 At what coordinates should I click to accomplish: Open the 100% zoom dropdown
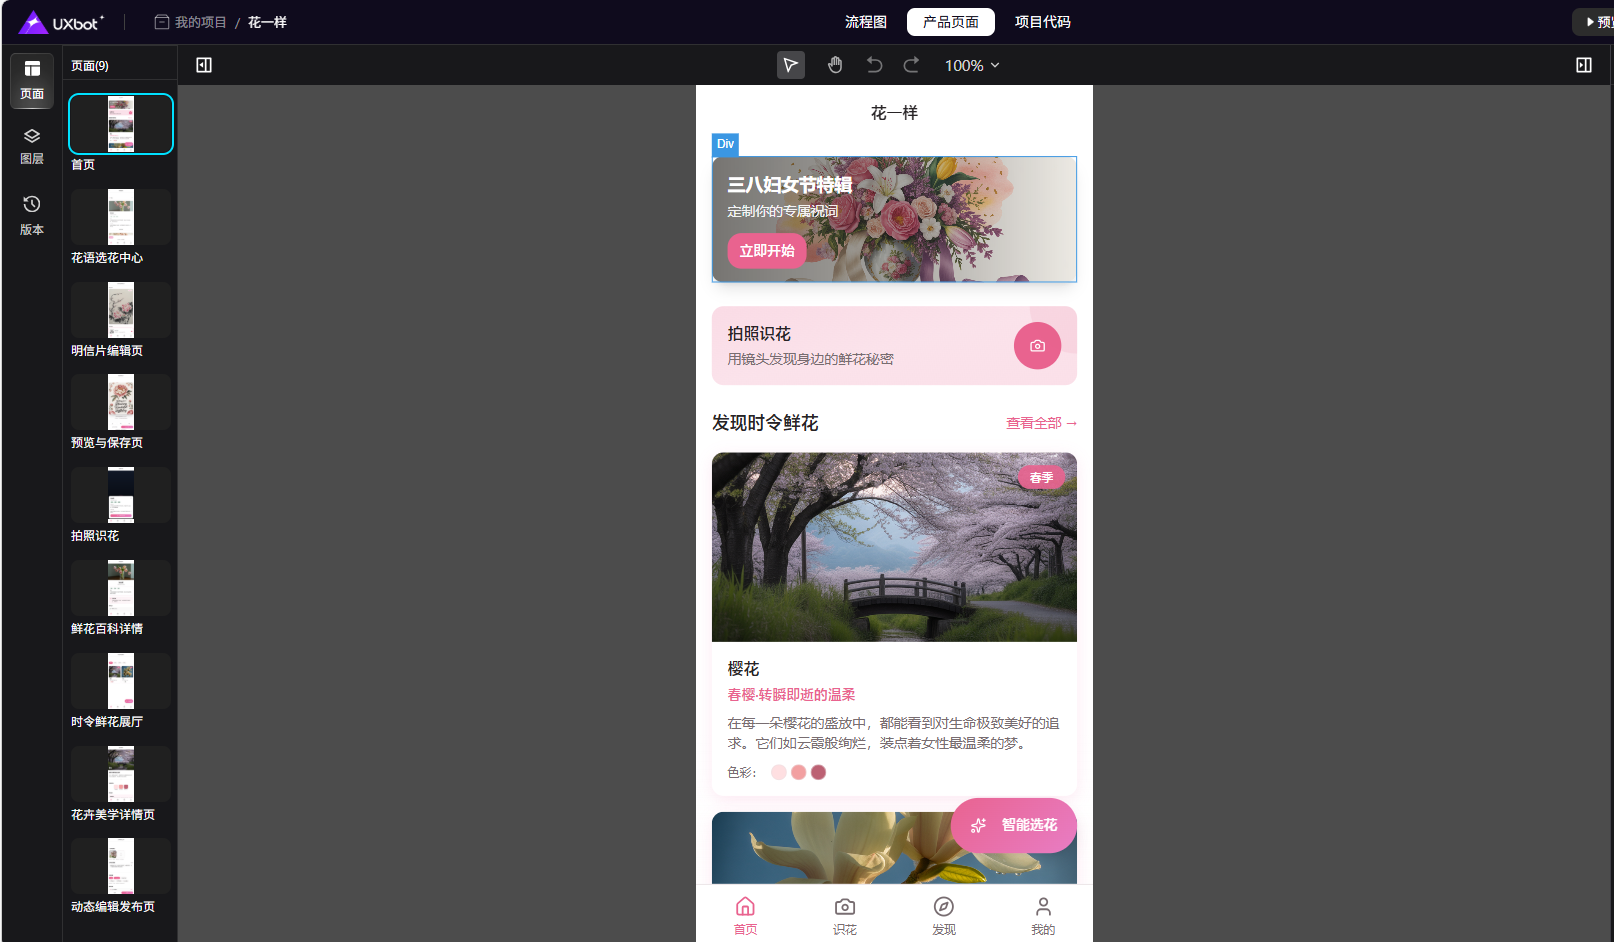972,65
